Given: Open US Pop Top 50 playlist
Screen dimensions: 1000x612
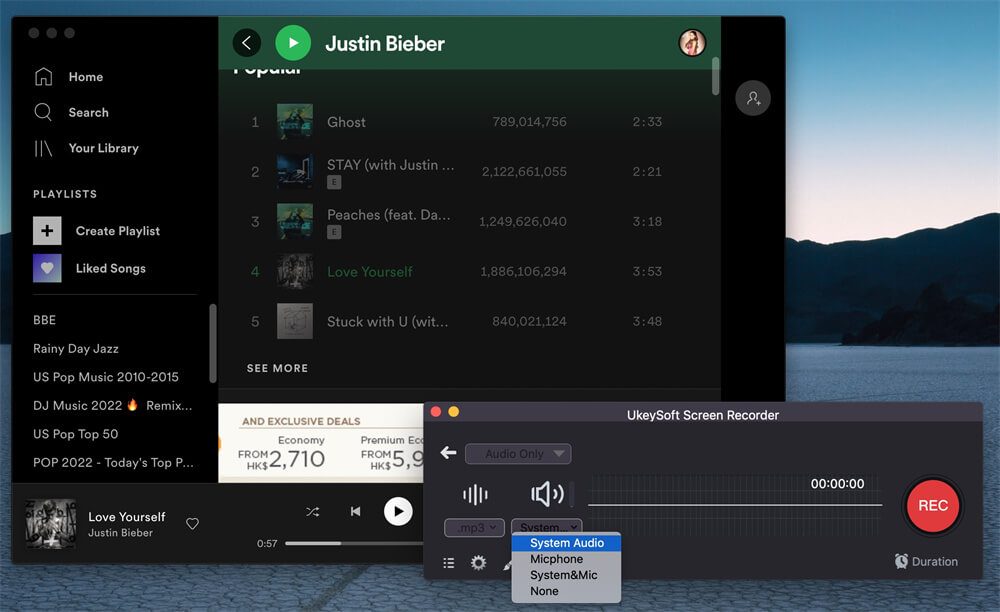Looking at the screenshot, I should coord(75,434).
